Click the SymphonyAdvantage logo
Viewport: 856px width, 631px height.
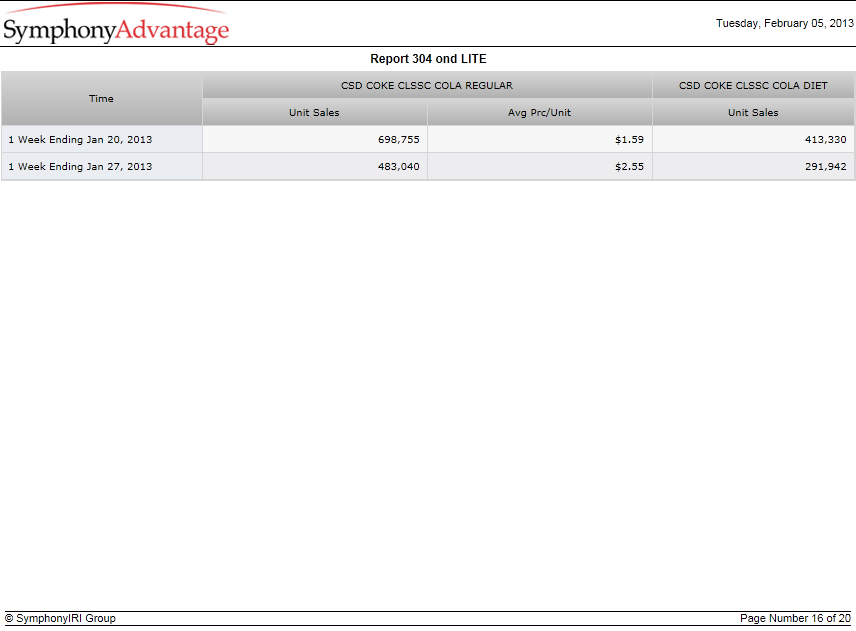[116, 24]
